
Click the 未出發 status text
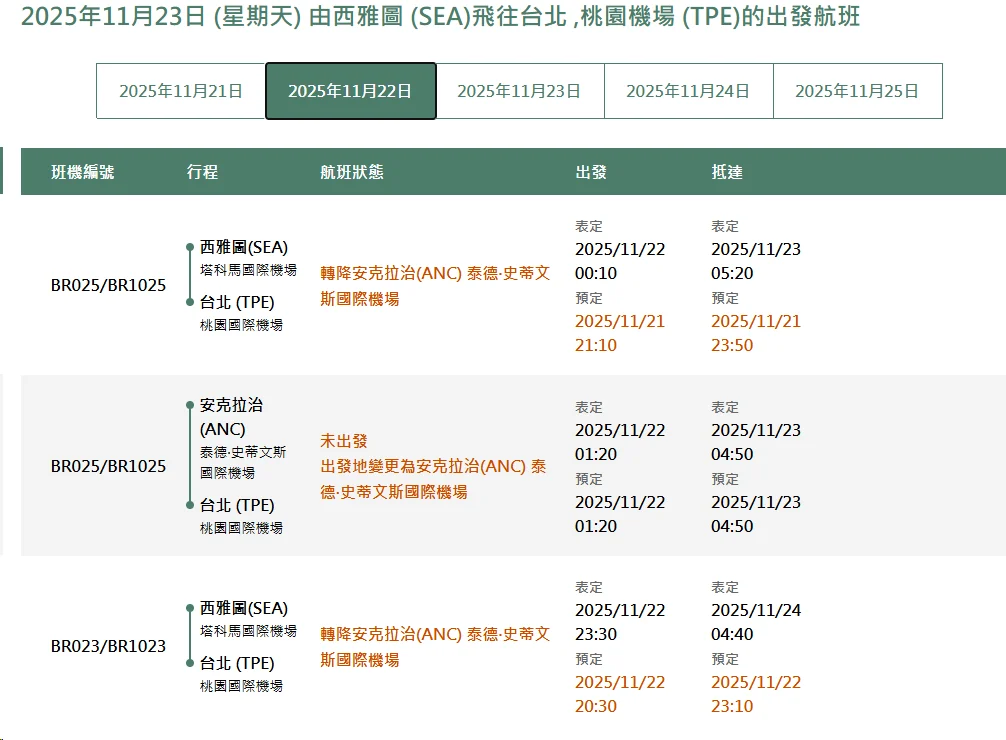(x=344, y=441)
